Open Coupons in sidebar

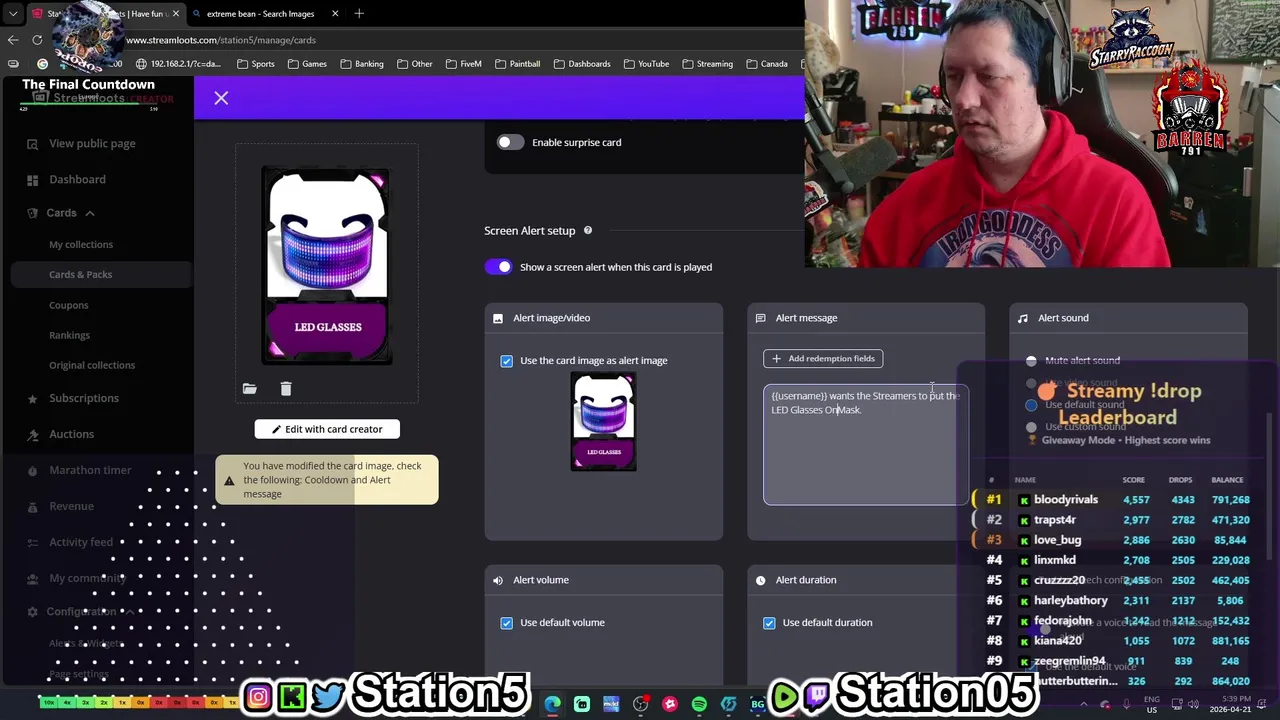[x=69, y=306]
